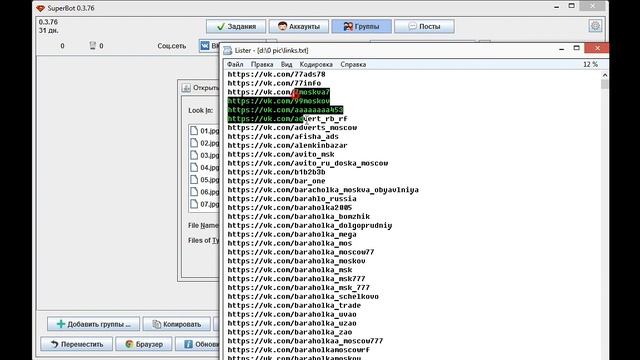Click the line https://vk.com/baraholkaa_moscow777
The width and height of the screenshot is (640, 360).
point(305,341)
